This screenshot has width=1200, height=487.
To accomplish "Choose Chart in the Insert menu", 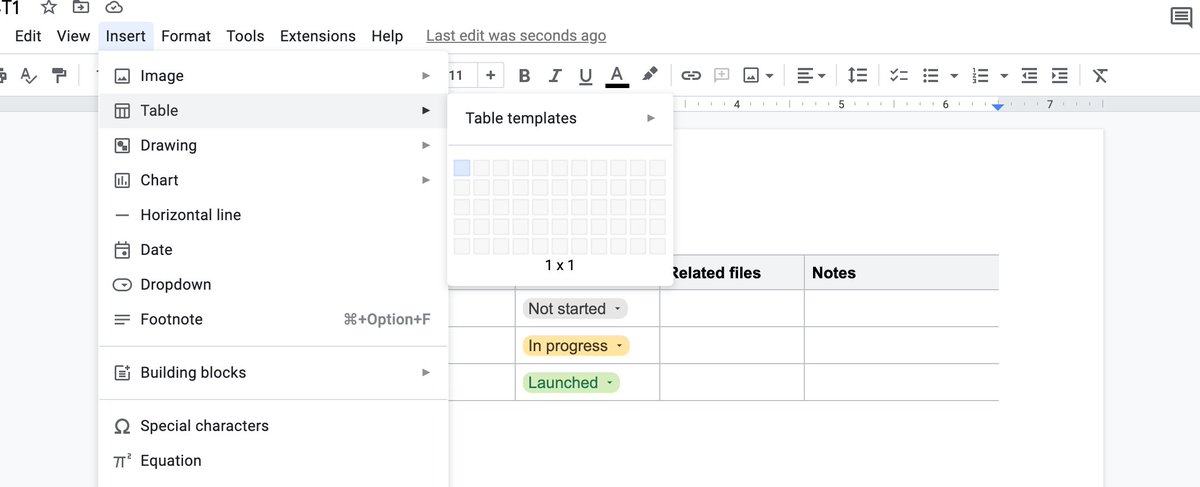I will [x=273, y=180].
